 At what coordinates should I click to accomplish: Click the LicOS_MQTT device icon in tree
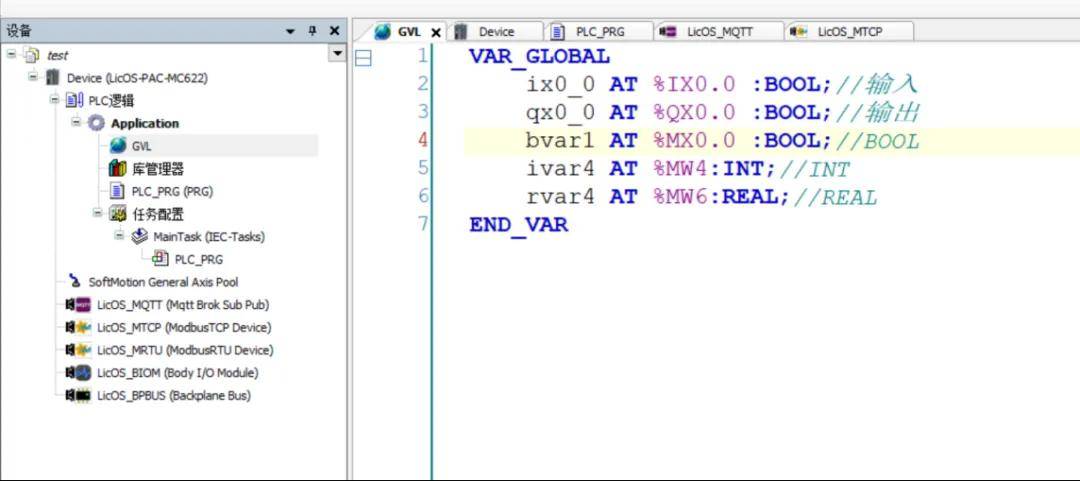(x=78, y=305)
